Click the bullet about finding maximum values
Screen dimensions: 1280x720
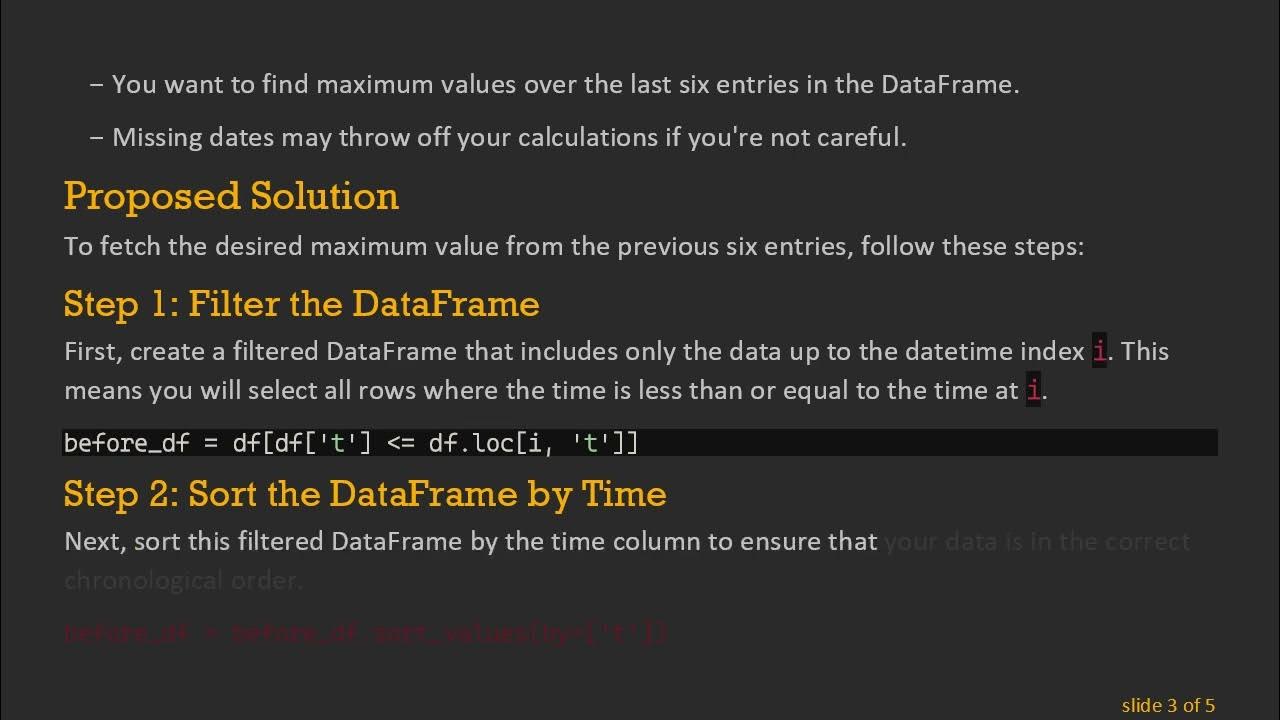tap(565, 85)
